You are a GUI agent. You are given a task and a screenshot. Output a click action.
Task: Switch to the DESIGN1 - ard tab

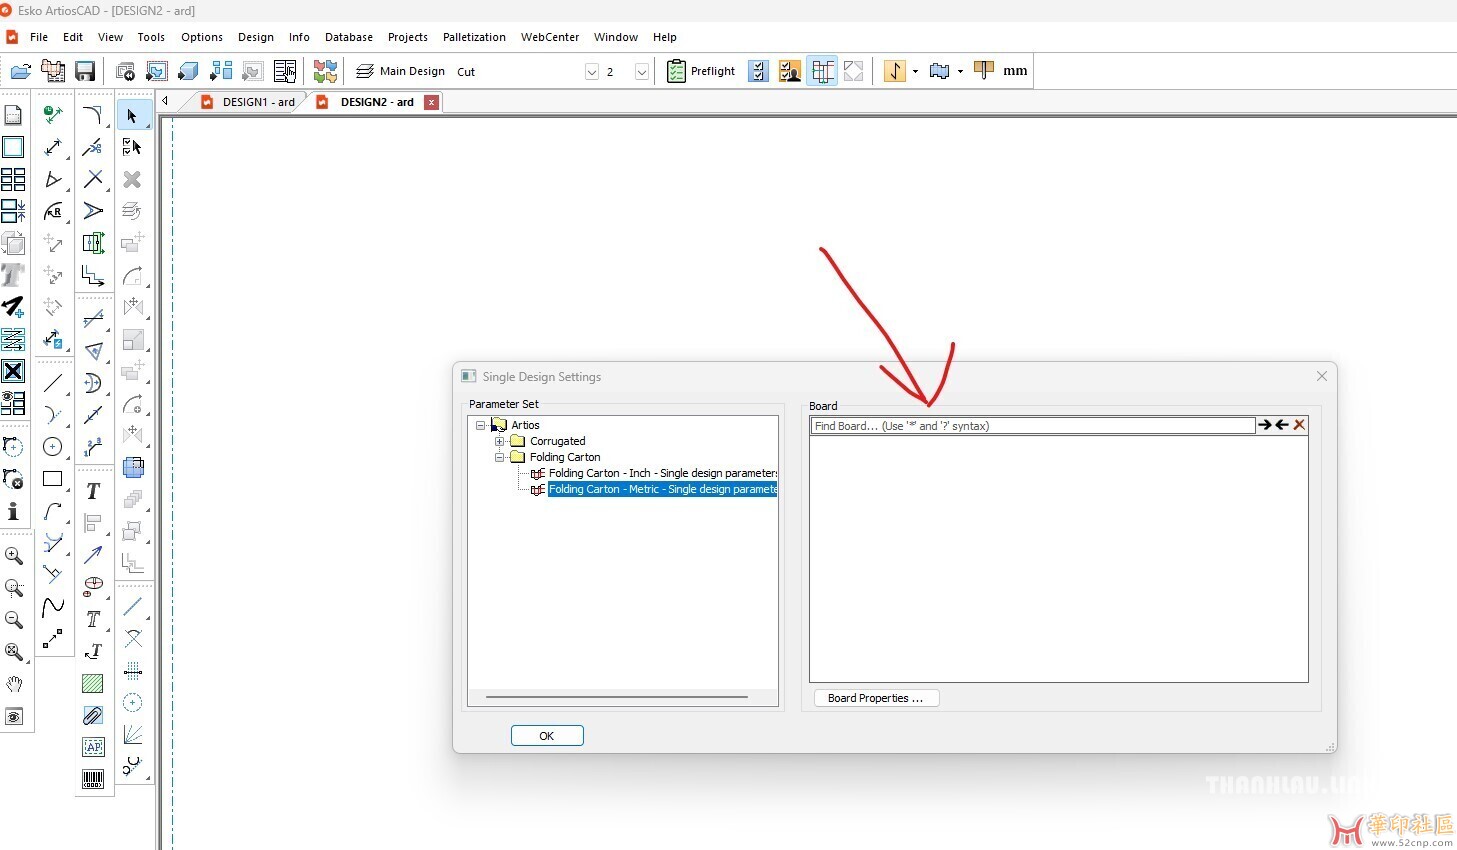(x=250, y=102)
